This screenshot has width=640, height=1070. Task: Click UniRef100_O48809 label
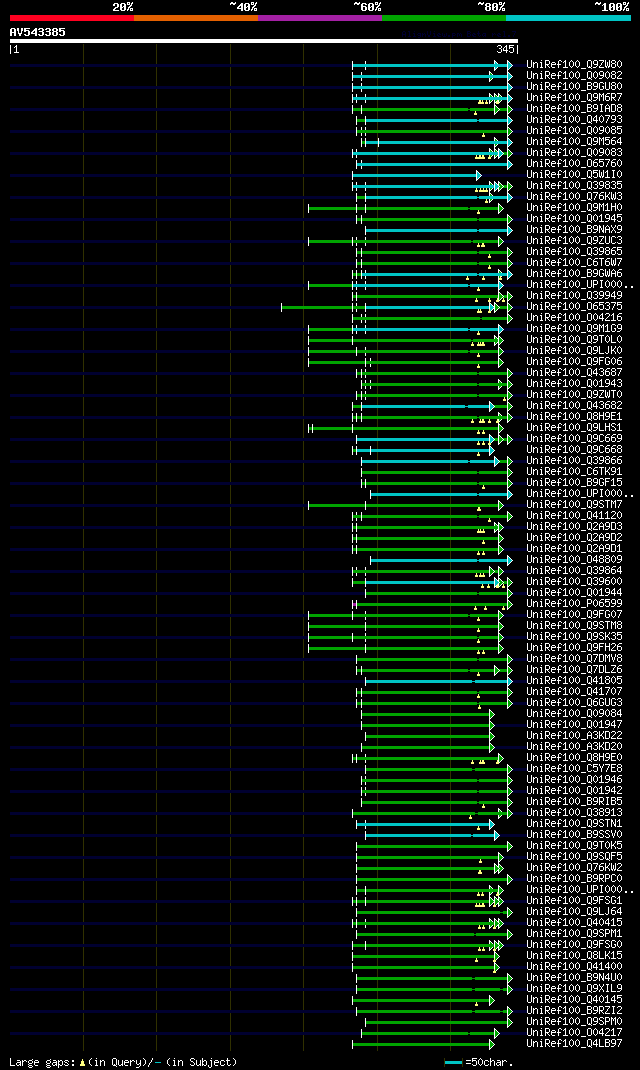click(x=574, y=560)
